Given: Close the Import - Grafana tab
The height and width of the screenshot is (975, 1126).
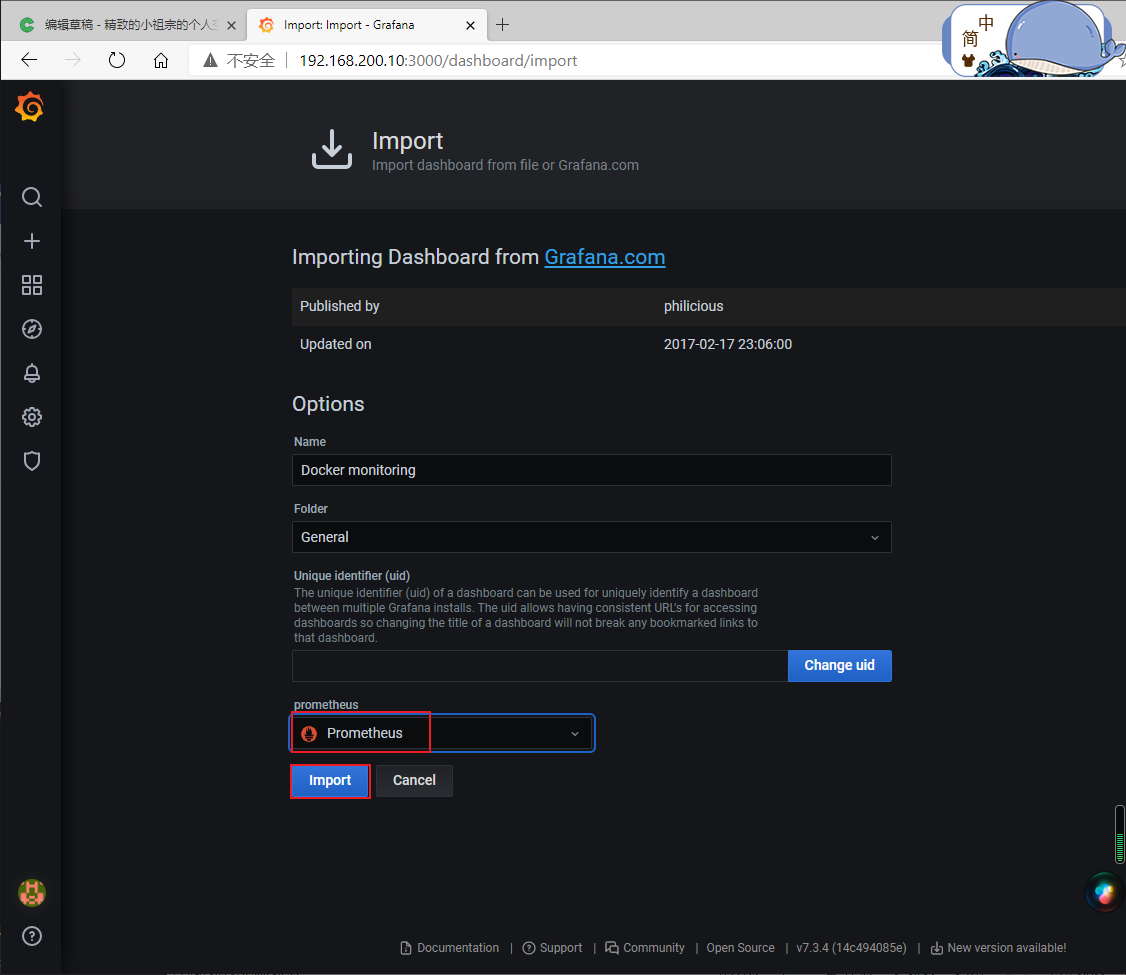Looking at the screenshot, I should pos(470,25).
